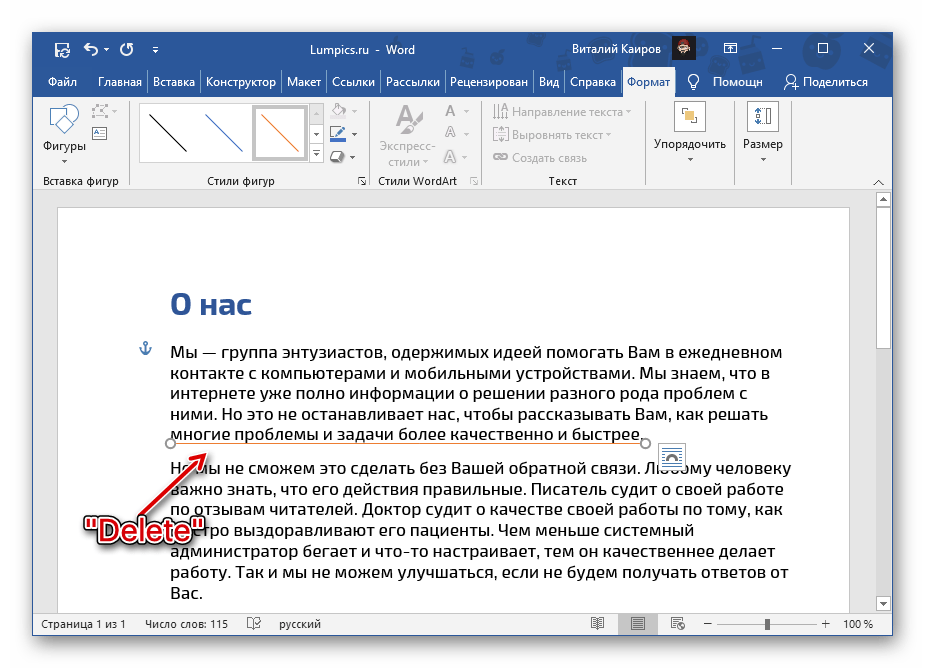This screenshot has width=925, height=668.
Task: Open the Файл menu tab
Action: point(62,82)
